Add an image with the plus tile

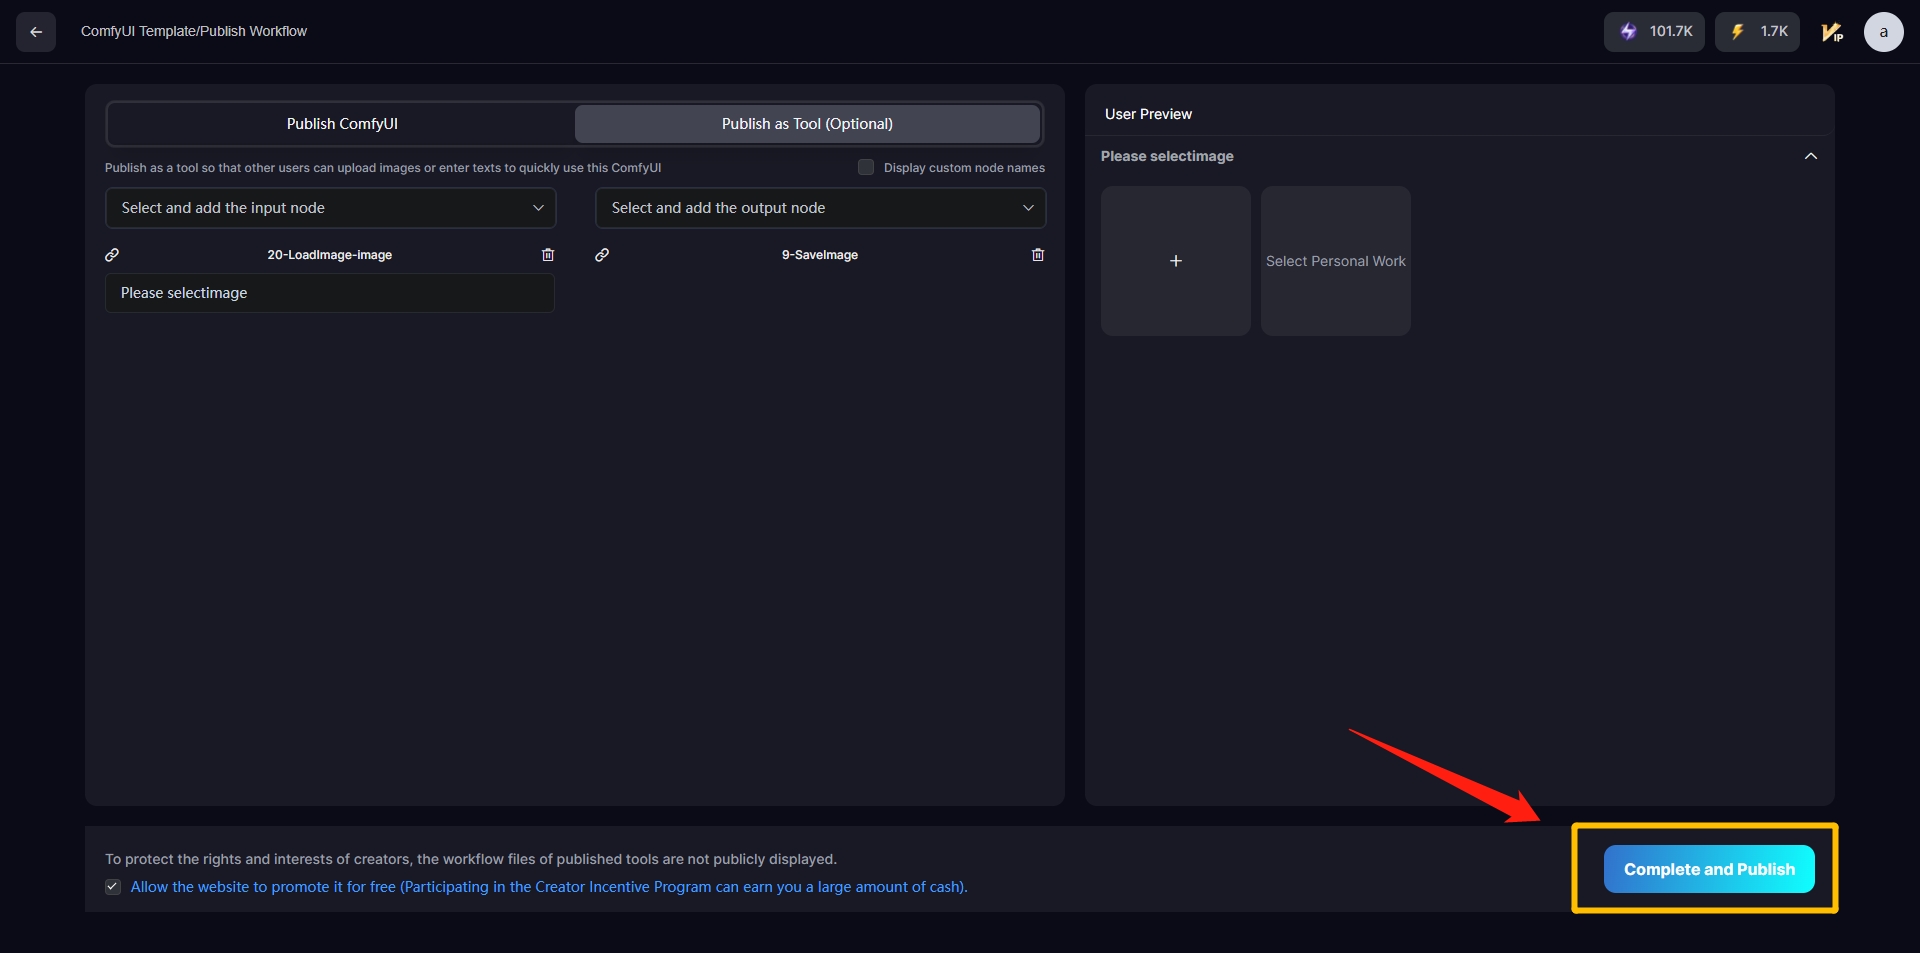[1175, 261]
